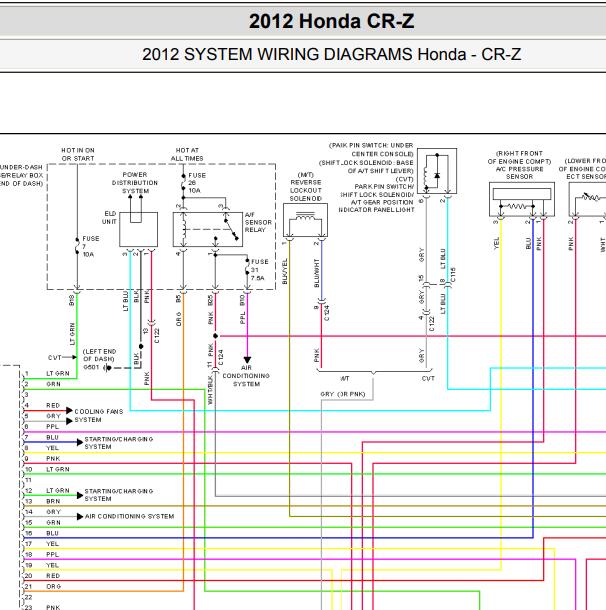Select the "REVERSE LOCKOUT SOLENOID" label

(306, 190)
